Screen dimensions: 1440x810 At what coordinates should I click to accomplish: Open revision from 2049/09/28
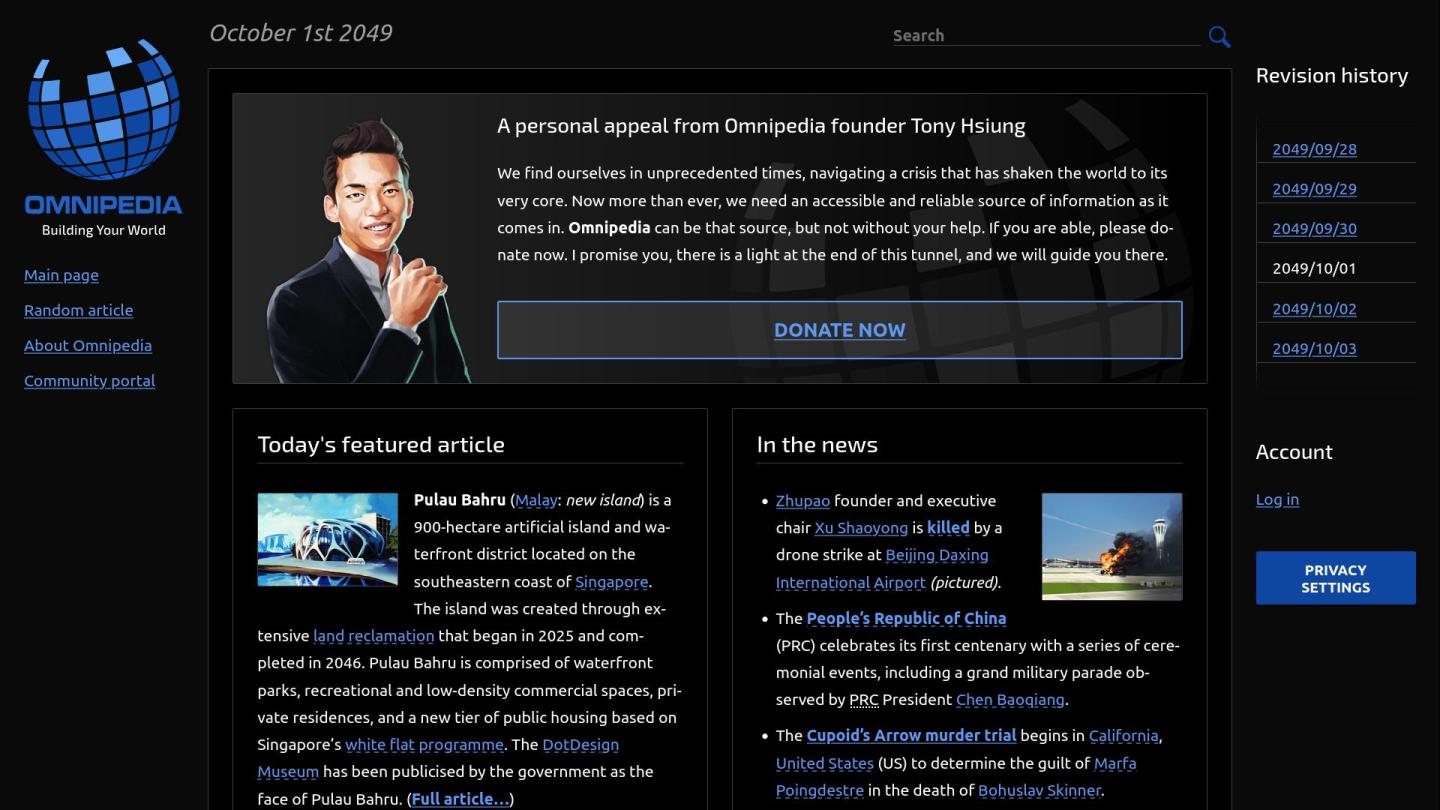(x=1313, y=149)
